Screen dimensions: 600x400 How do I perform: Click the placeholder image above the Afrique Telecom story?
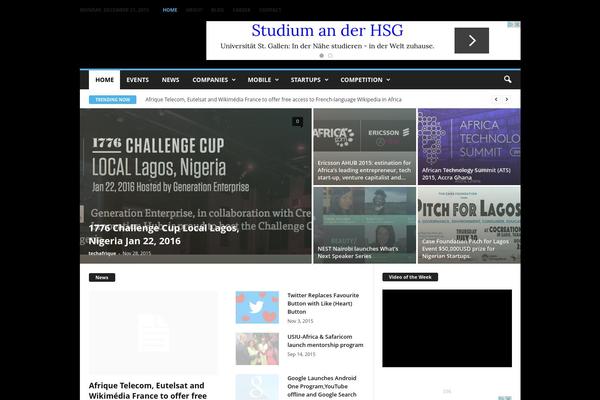(153, 333)
